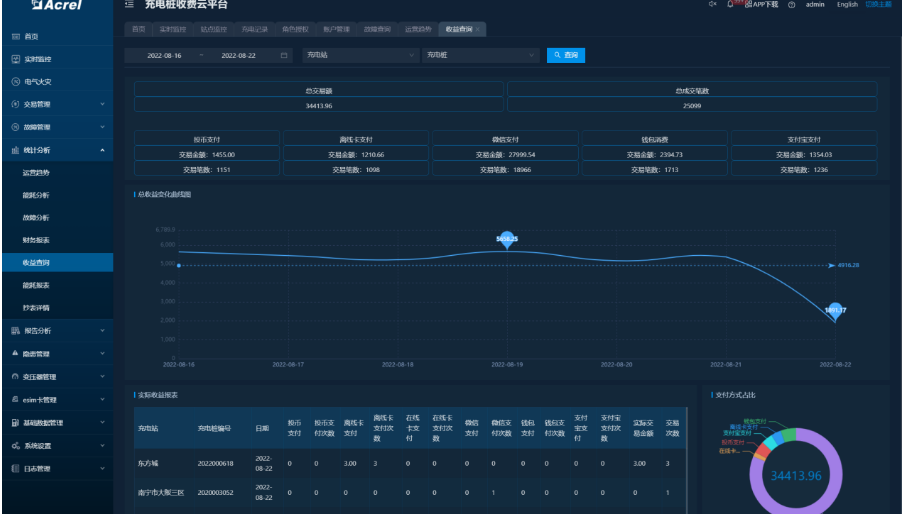Select 财务报表 in the sidebar submenu

click(37, 240)
